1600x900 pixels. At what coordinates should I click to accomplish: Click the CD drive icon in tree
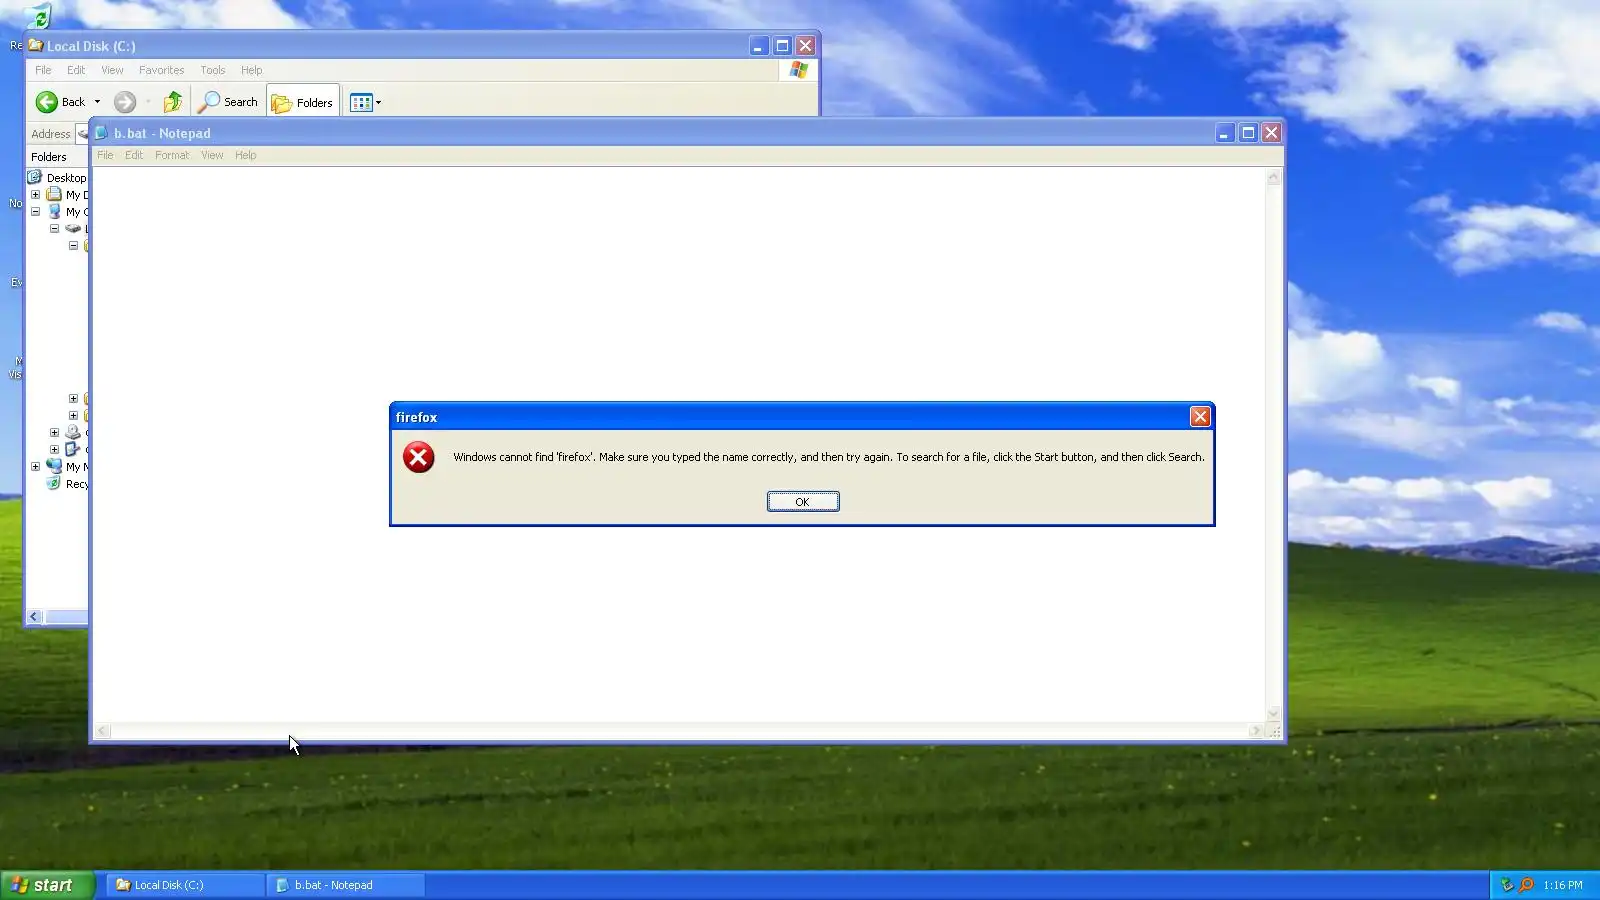coord(73,433)
